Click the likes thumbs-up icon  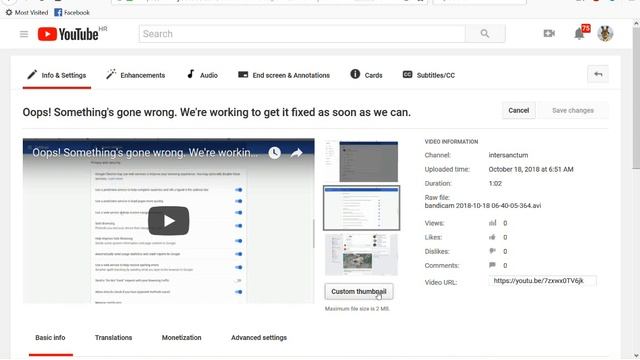(x=493, y=237)
